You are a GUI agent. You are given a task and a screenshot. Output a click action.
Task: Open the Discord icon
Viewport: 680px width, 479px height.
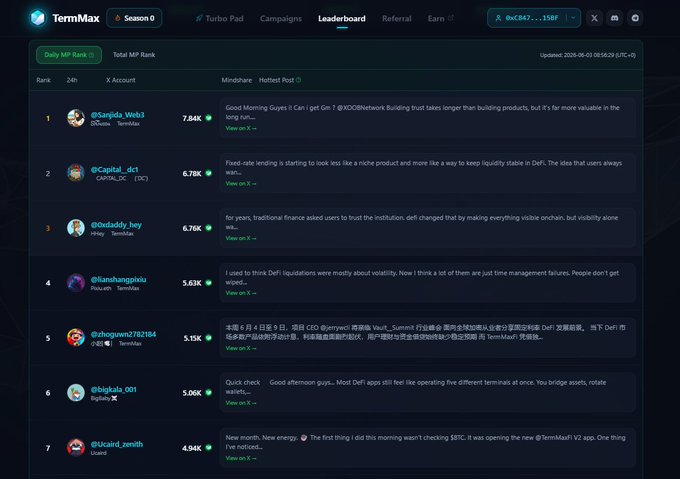pos(615,18)
